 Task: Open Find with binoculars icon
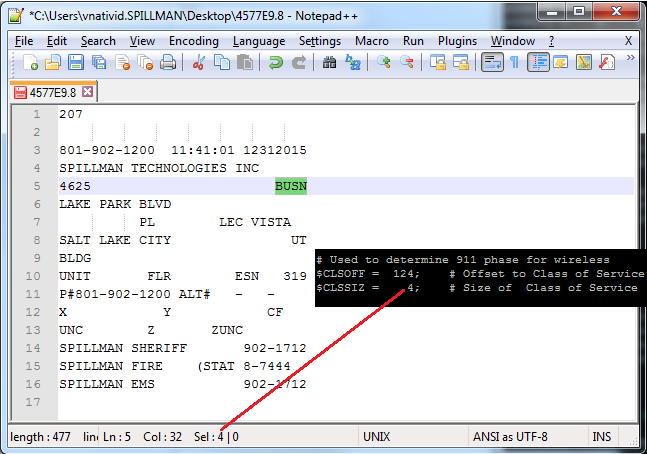pyautogui.click(x=329, y=63)
